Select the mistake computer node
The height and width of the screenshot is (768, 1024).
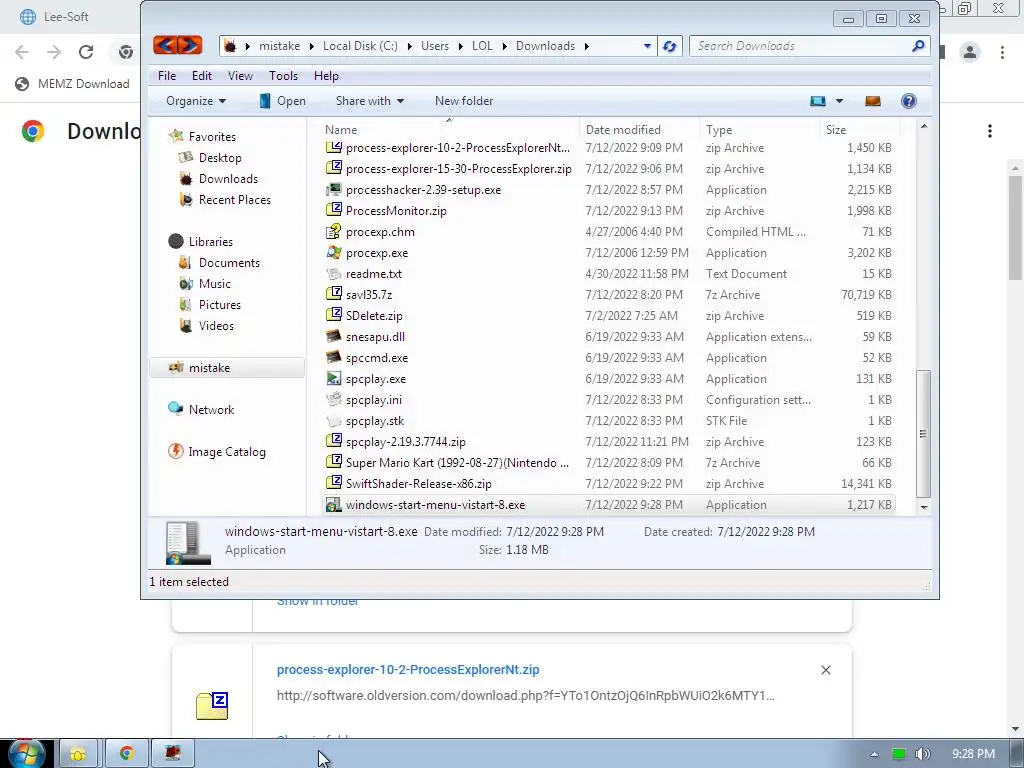pos(227,368)
